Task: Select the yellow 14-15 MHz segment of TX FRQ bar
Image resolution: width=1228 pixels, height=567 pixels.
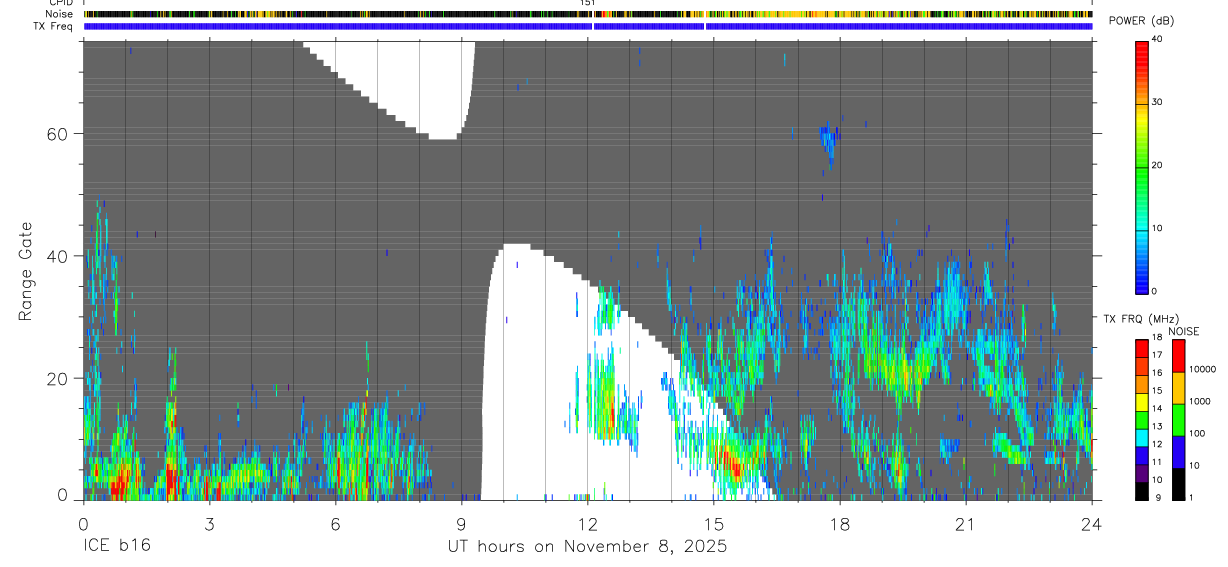Action: pyautogui.click(x=1142, y=402)
